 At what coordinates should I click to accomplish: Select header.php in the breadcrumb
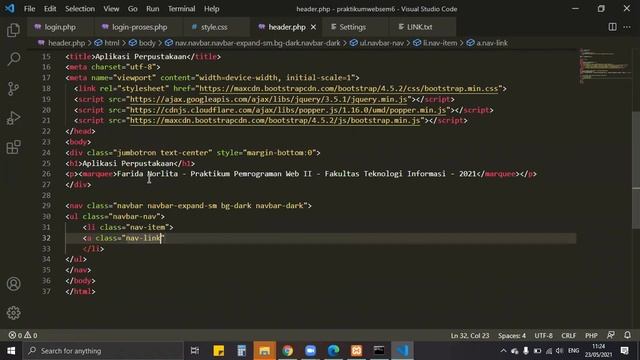tap(67, 43)
